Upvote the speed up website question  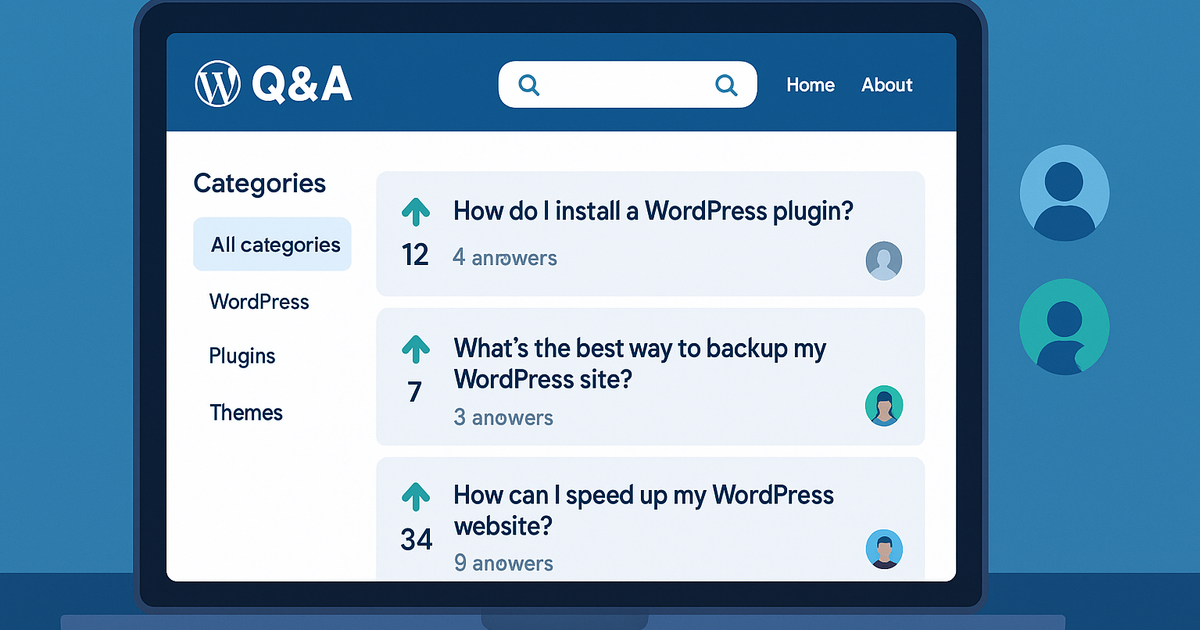[416, 495]
